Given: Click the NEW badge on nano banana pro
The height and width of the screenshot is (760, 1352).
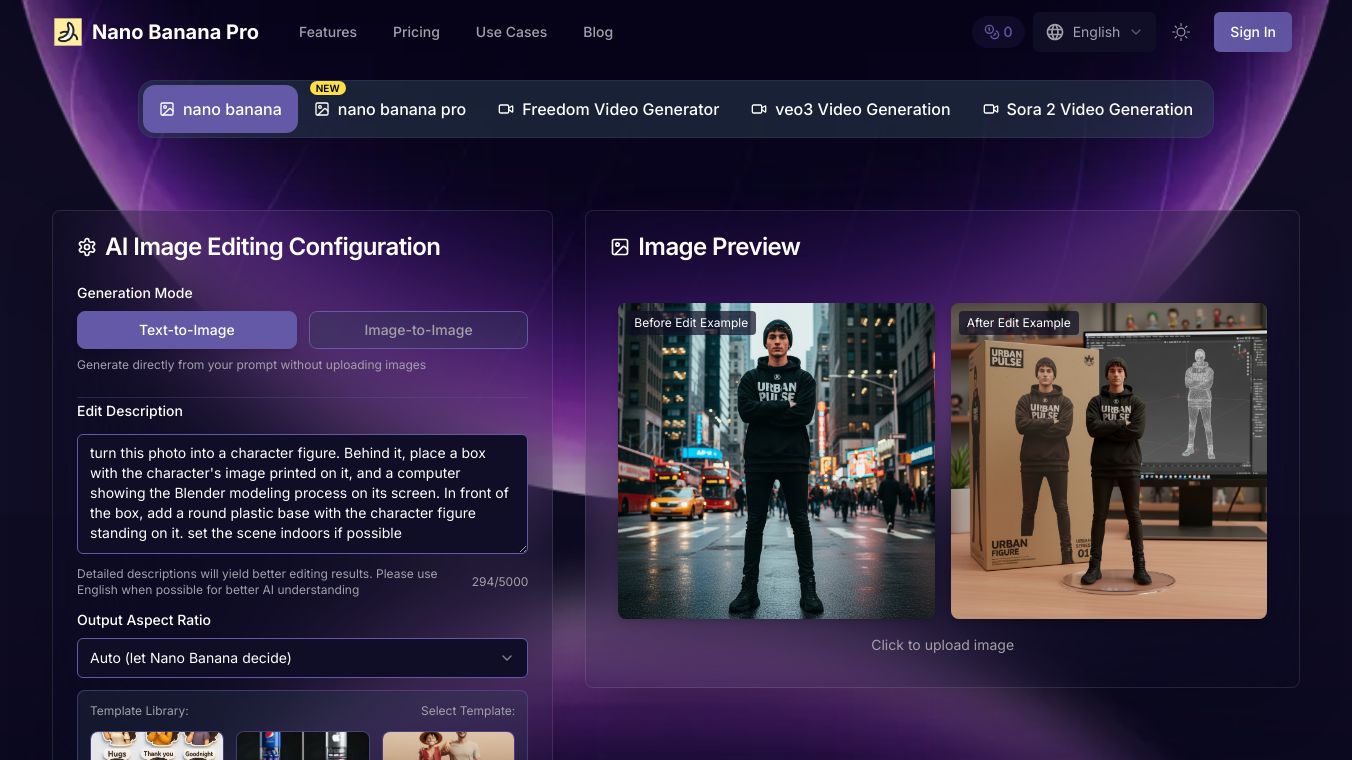Looking at the screenshot, I should [x=328, y=88].
